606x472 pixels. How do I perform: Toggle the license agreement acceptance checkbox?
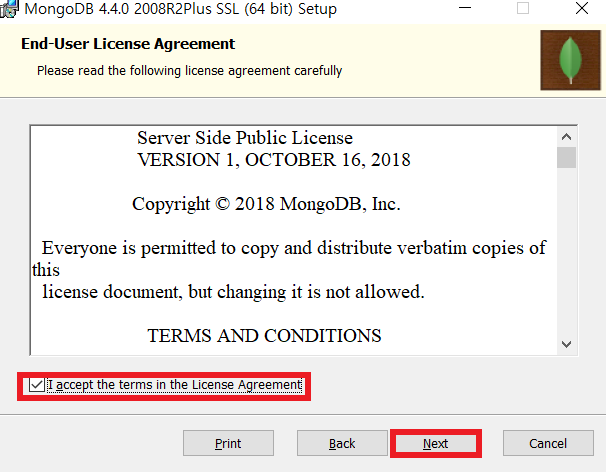(37, 385)
